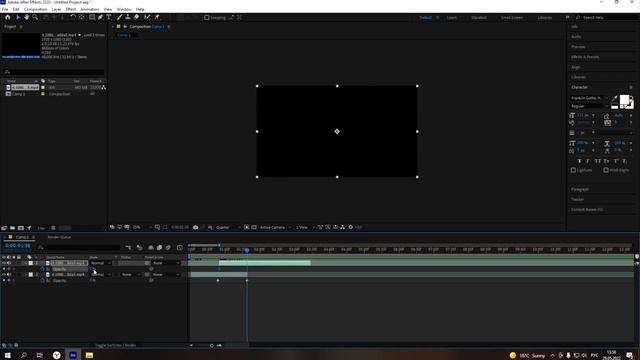The height and width of the screenshot is (360, 640).
Task: Delete selected project item trash icon
Action: click(53, 228)
